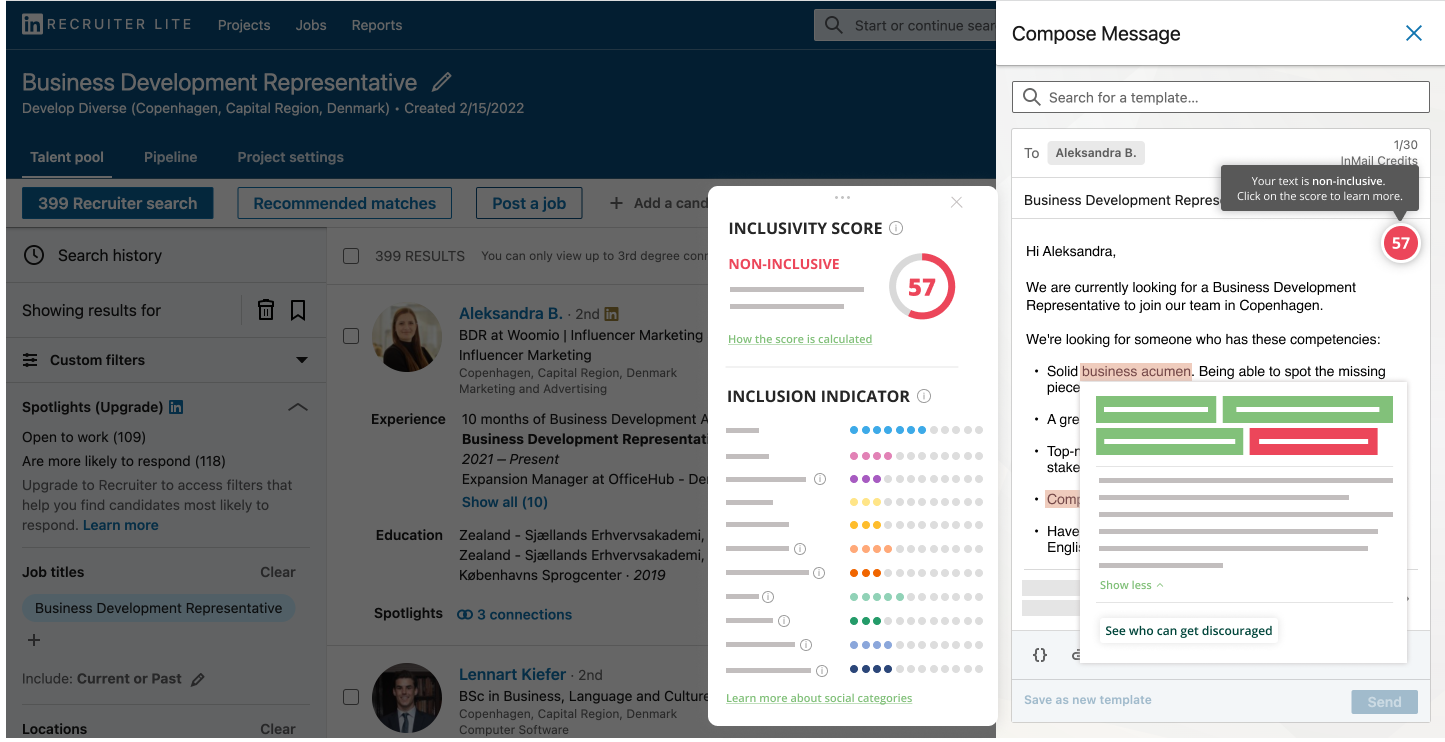
Task: Click the red 57 score badge in the message
Action: 1400,243
